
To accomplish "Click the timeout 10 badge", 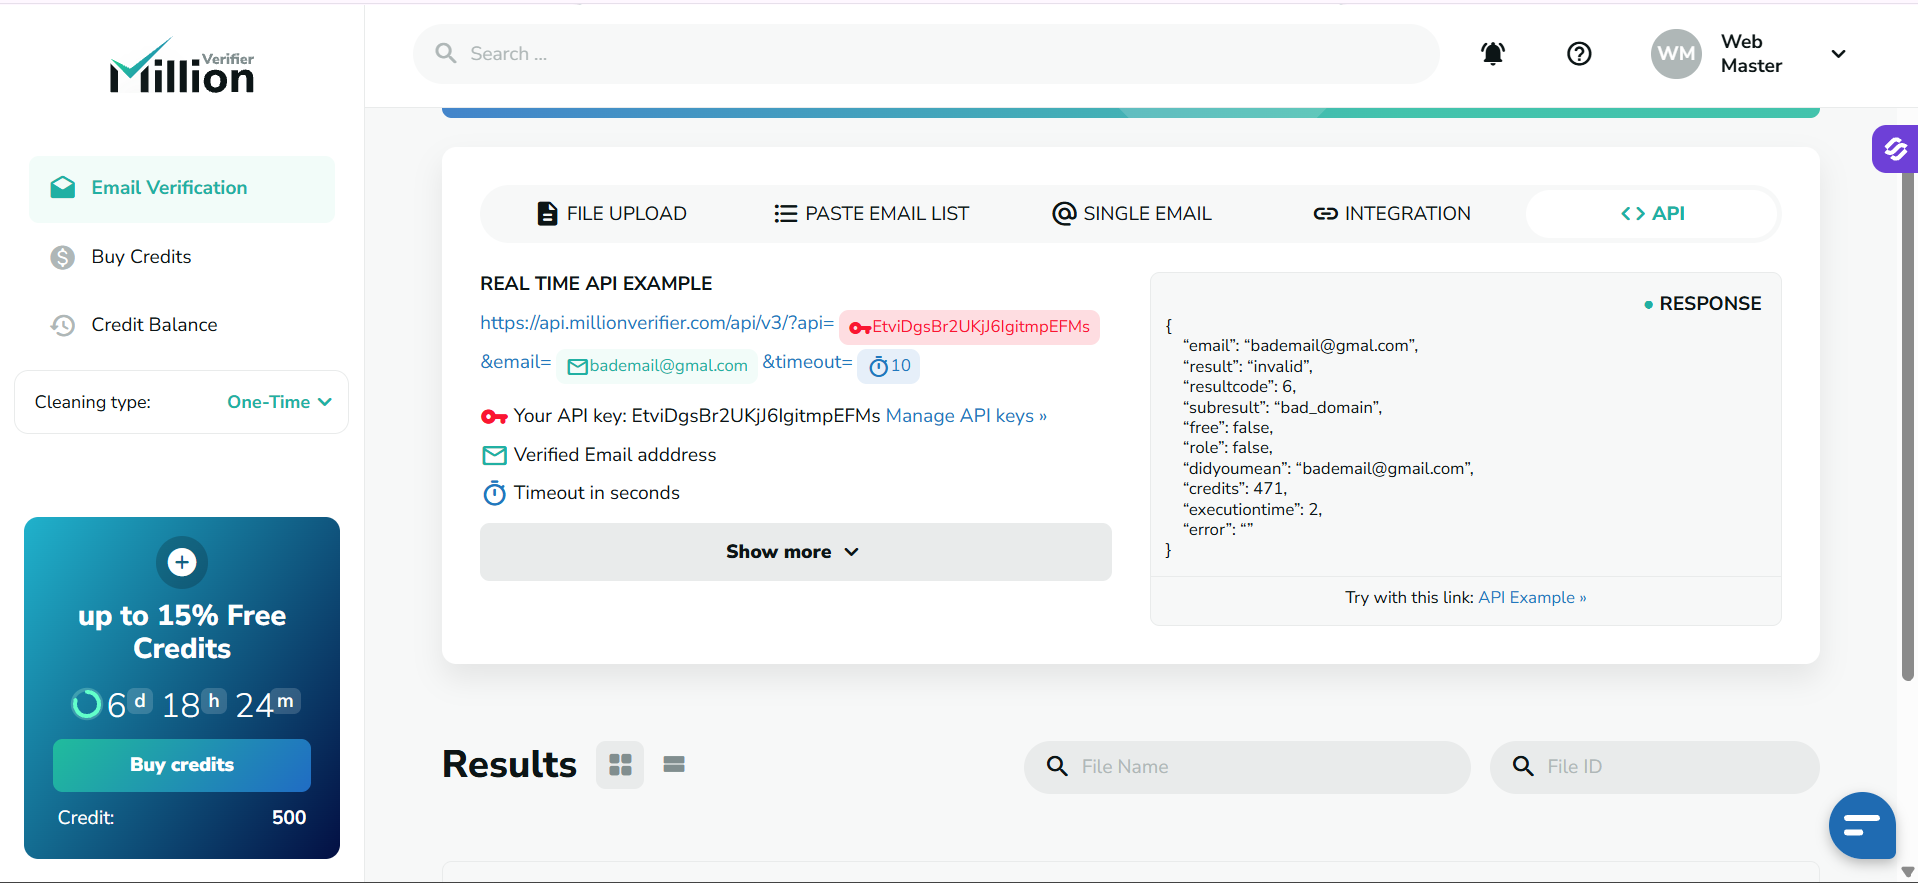I will tap(889, 366).
